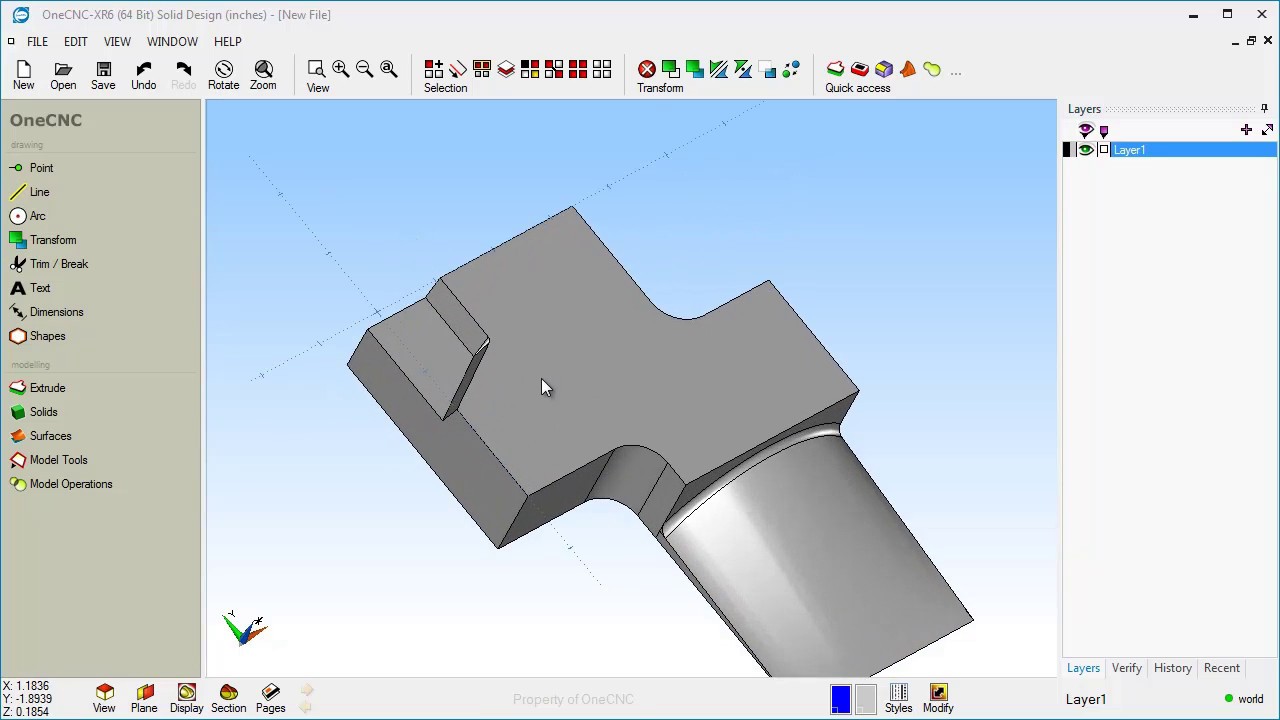
Task: Click the green squares copy transform icon
Action: [x=671, y=69]
